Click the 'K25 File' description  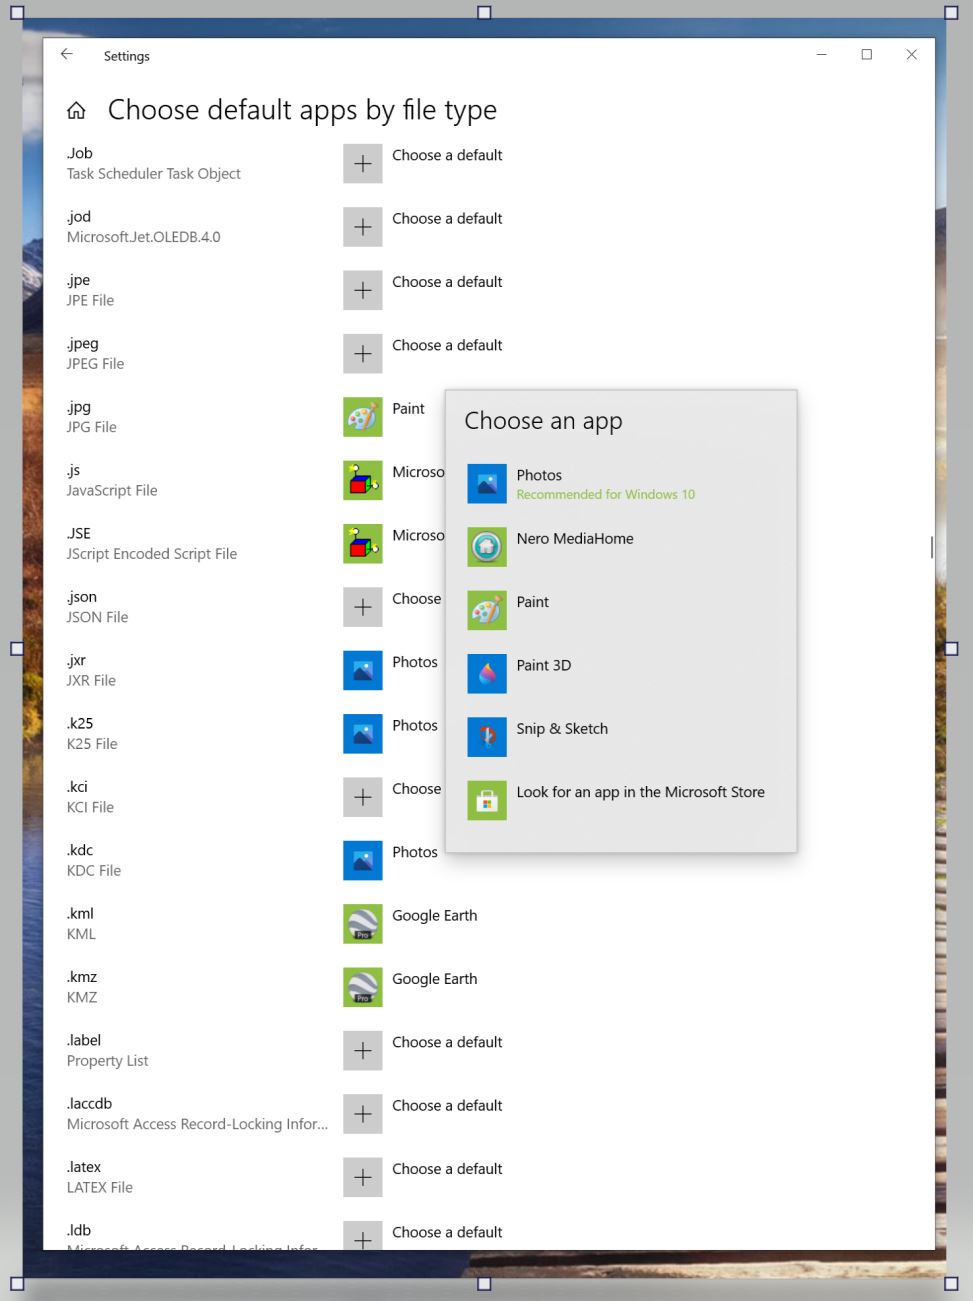click(92, 744)
